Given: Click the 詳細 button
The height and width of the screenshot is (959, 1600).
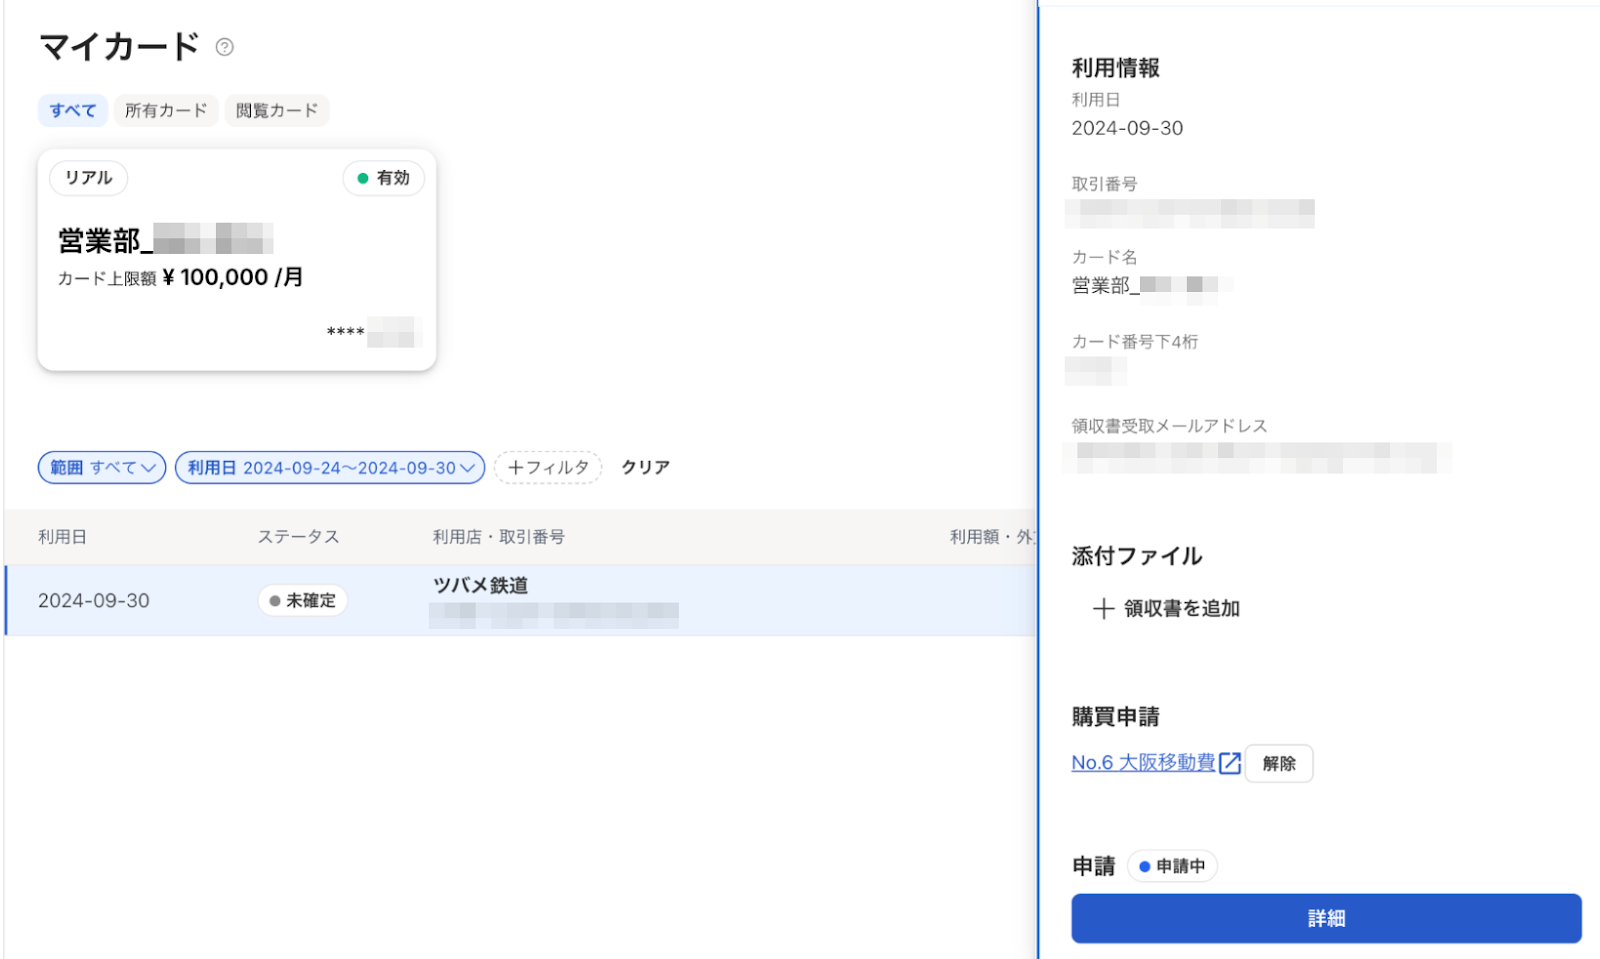Looking at the screenshot, I should 1326,918.
